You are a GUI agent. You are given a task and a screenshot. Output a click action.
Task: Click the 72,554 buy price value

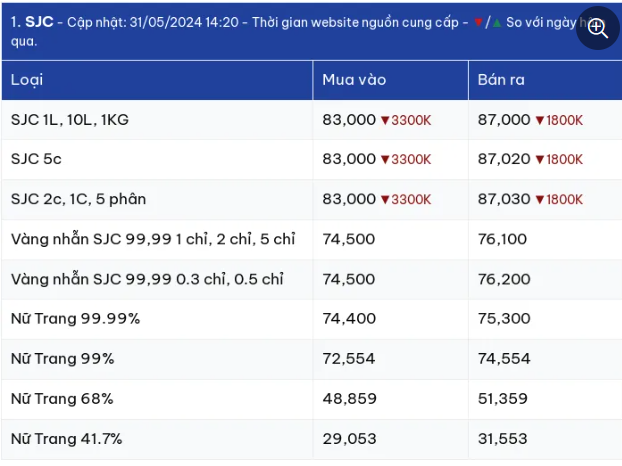(349, 359)
